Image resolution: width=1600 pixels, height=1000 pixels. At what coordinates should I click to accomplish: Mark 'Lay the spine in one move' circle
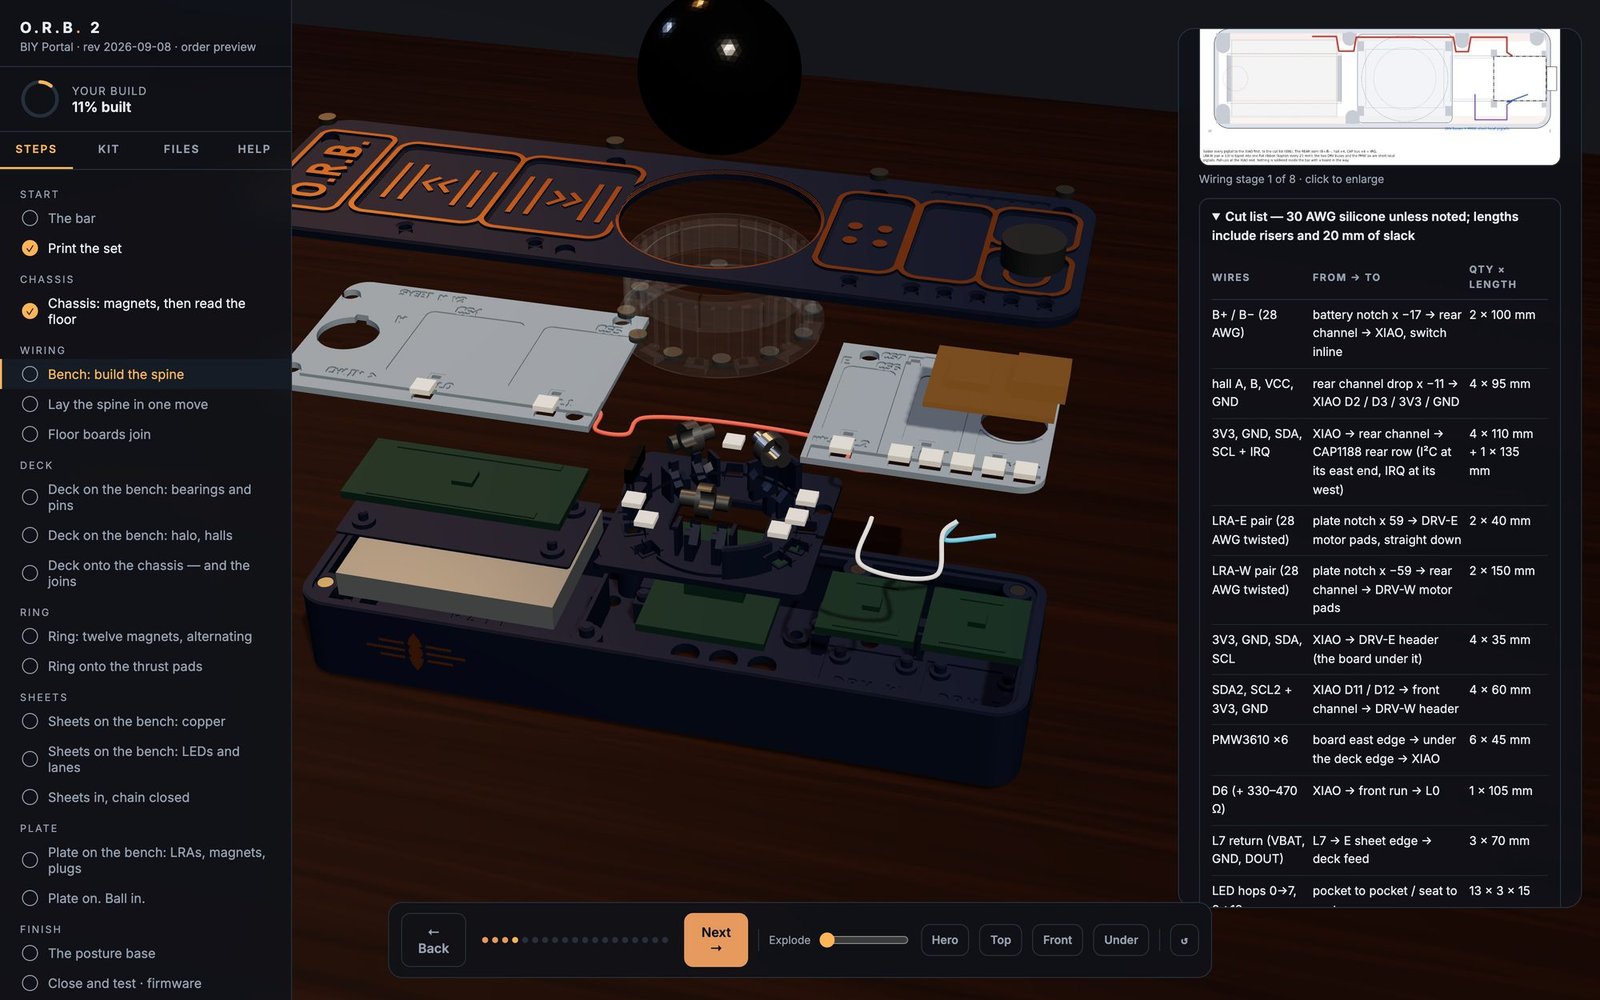(30, 404)
